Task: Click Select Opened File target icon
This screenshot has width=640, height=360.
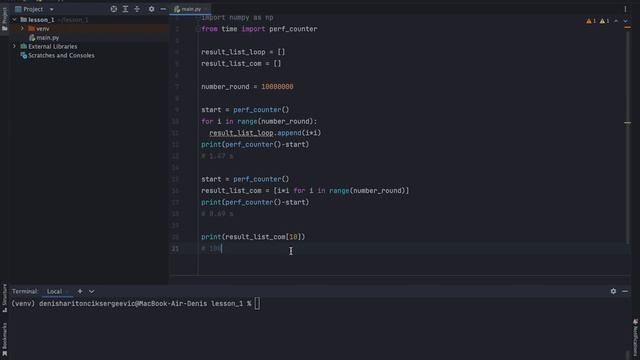Action: click(x=113, y=9)
